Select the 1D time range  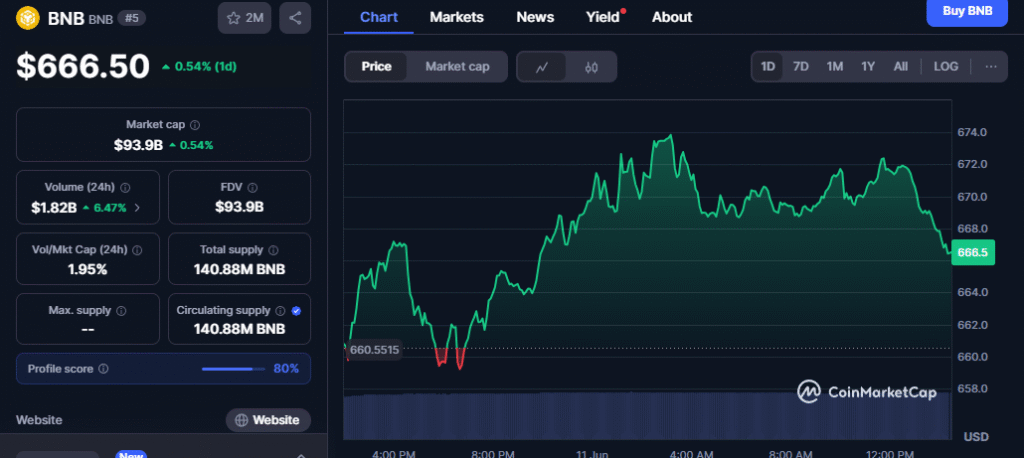767,67
